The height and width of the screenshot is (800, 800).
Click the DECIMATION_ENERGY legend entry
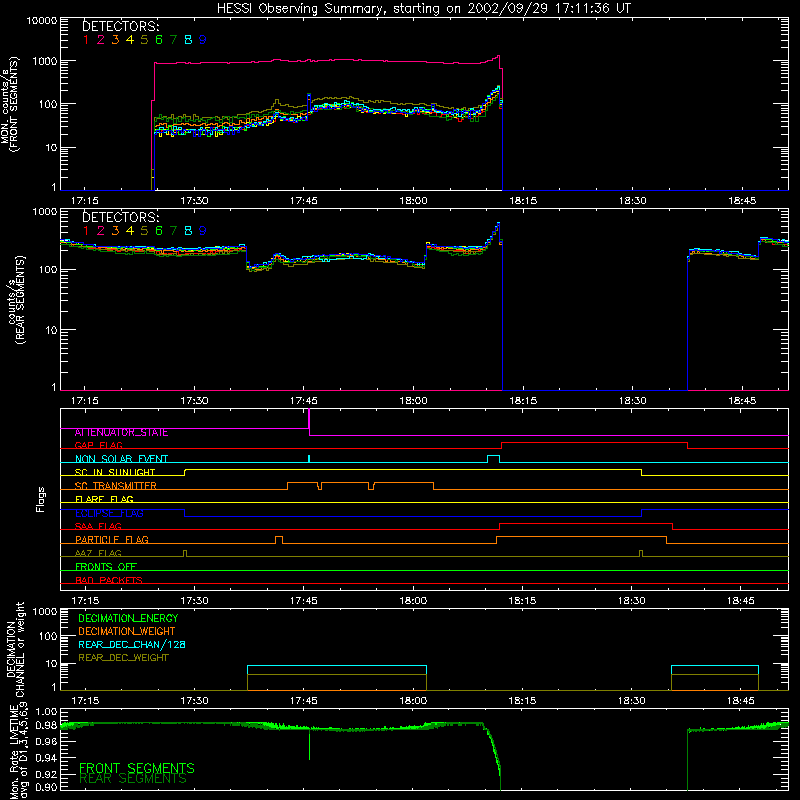click(x=128, y=618)
